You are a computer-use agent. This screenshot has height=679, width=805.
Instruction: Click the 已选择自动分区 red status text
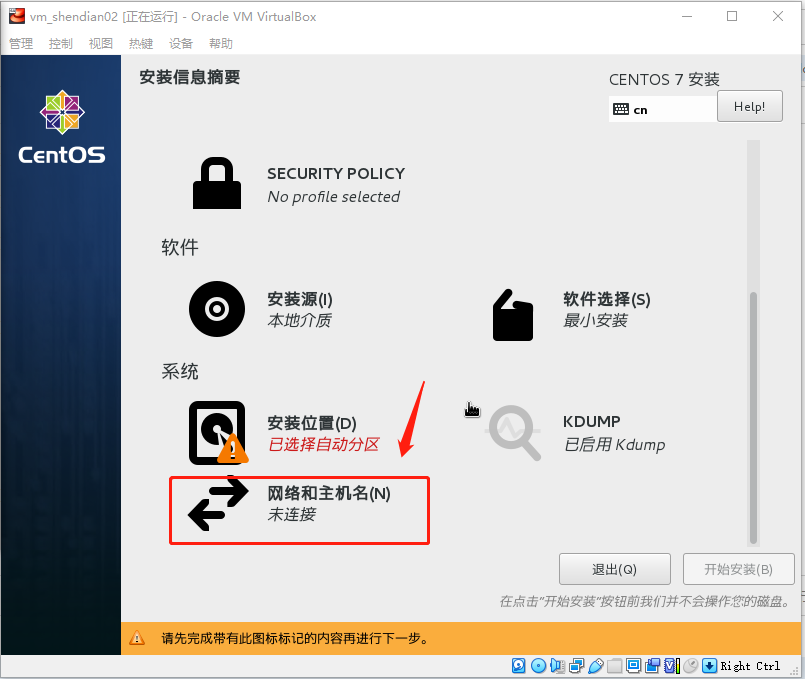[323, 444]
